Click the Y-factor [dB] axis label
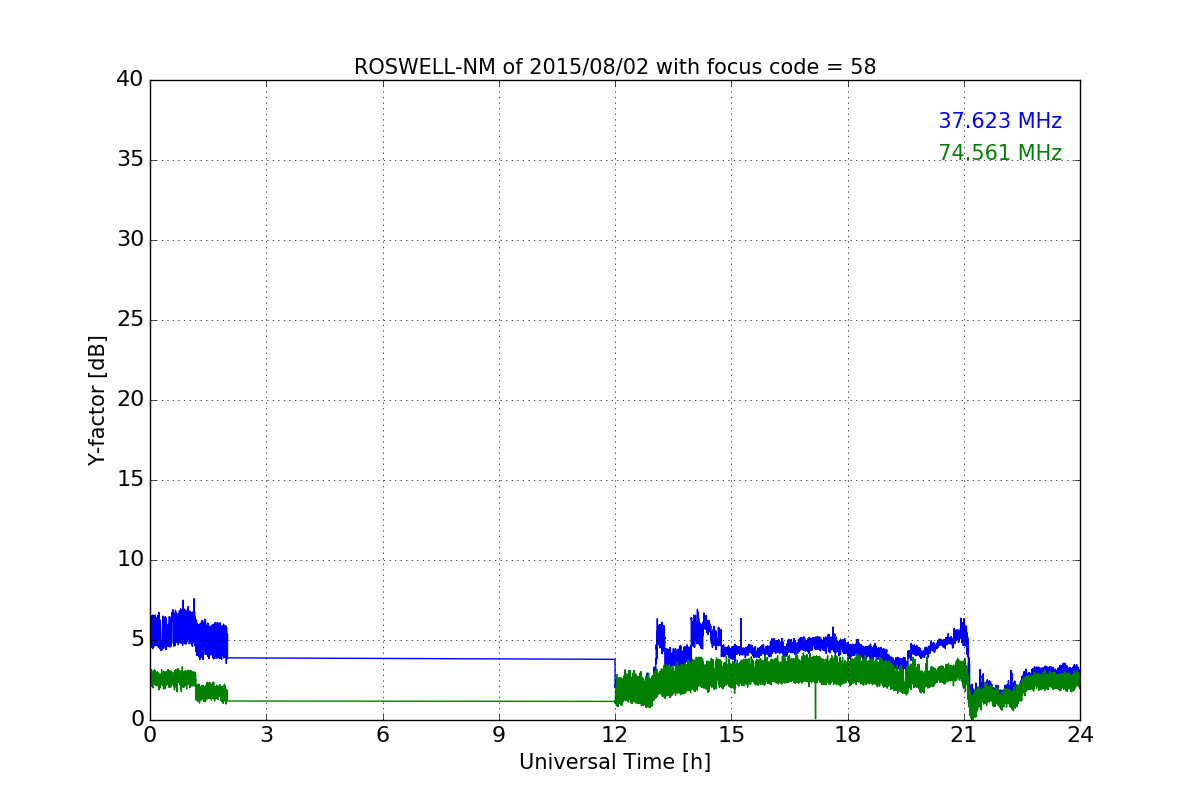 click(97, 400)
